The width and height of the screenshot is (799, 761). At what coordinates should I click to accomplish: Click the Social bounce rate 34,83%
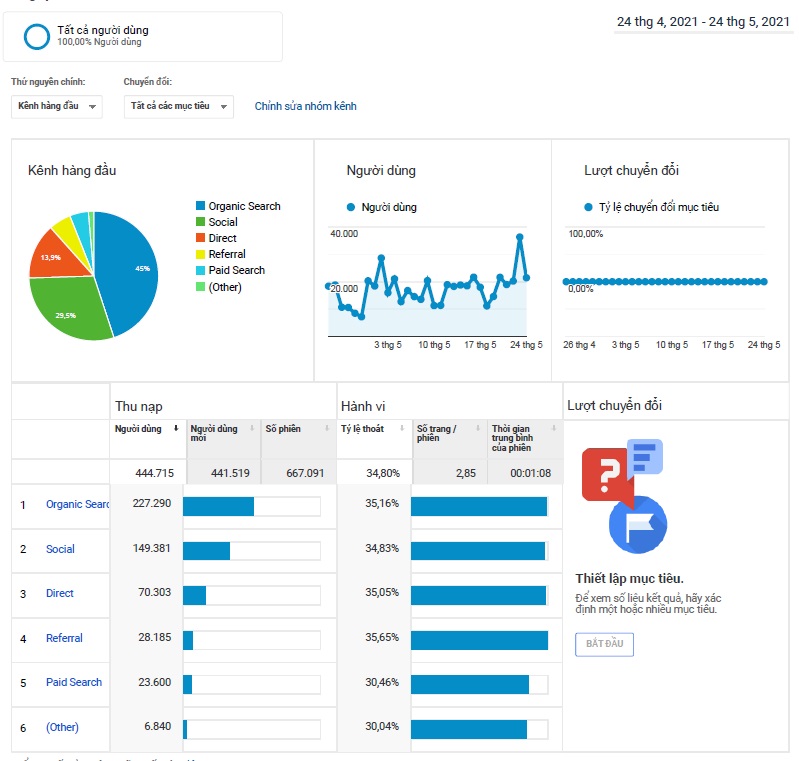pyautogui.click(x=382, y=548)
